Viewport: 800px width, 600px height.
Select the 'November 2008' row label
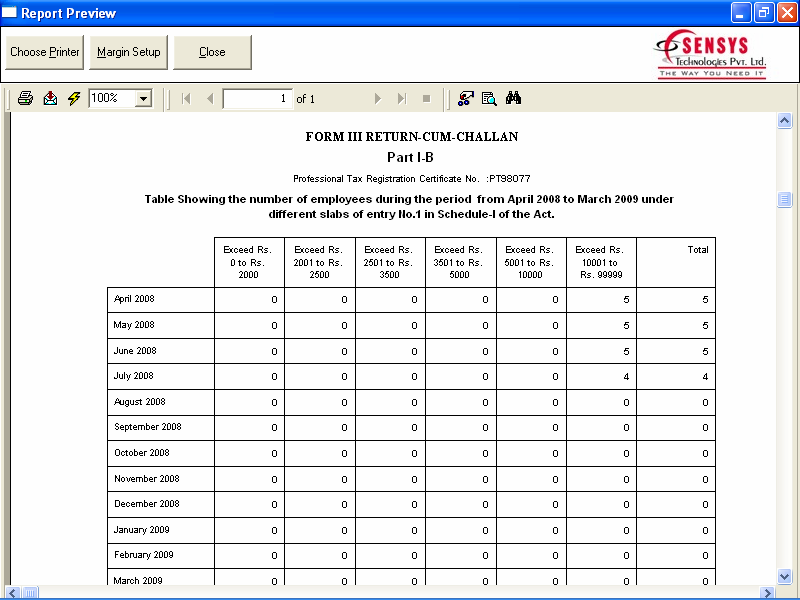tap(146, 479)
